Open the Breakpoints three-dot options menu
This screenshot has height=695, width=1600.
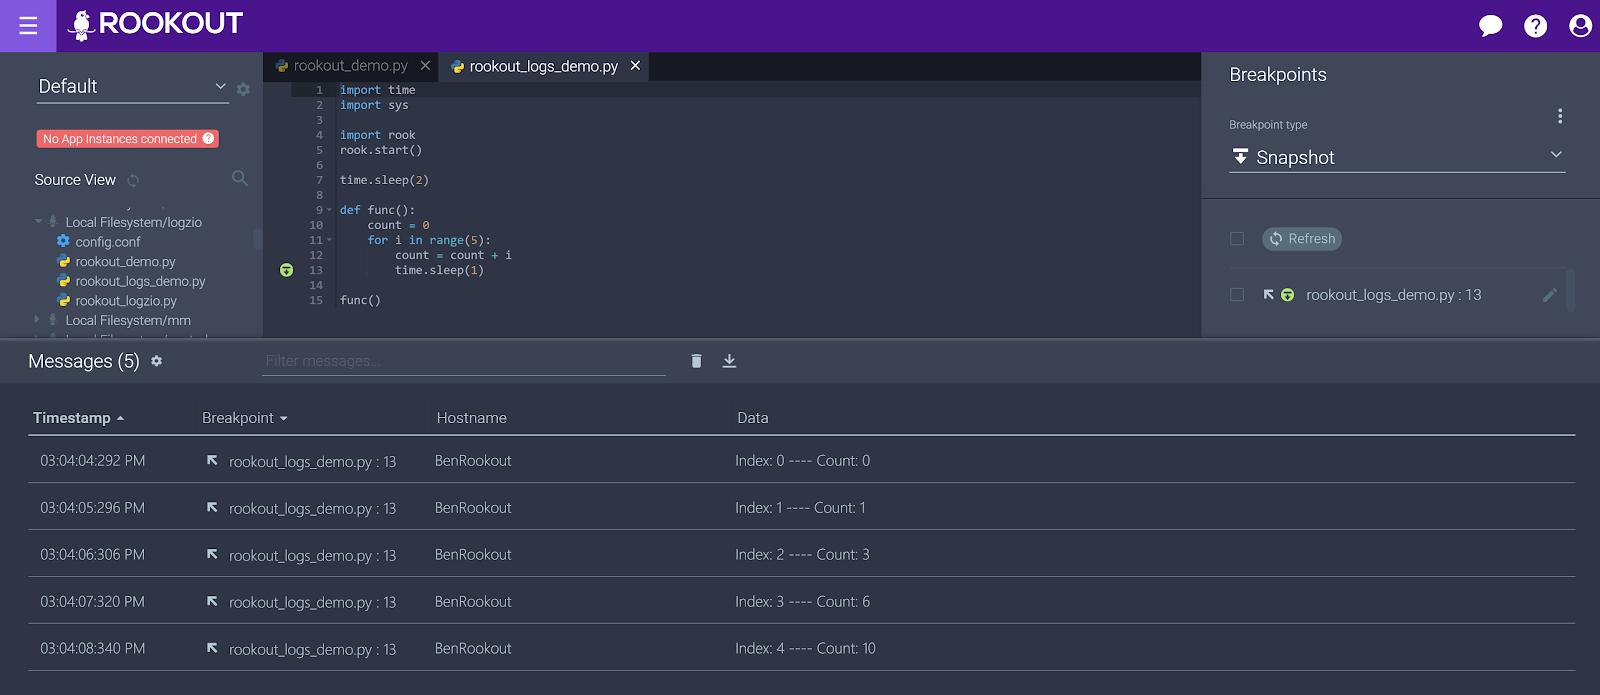pyautogui.click(x=1559, y=116)
